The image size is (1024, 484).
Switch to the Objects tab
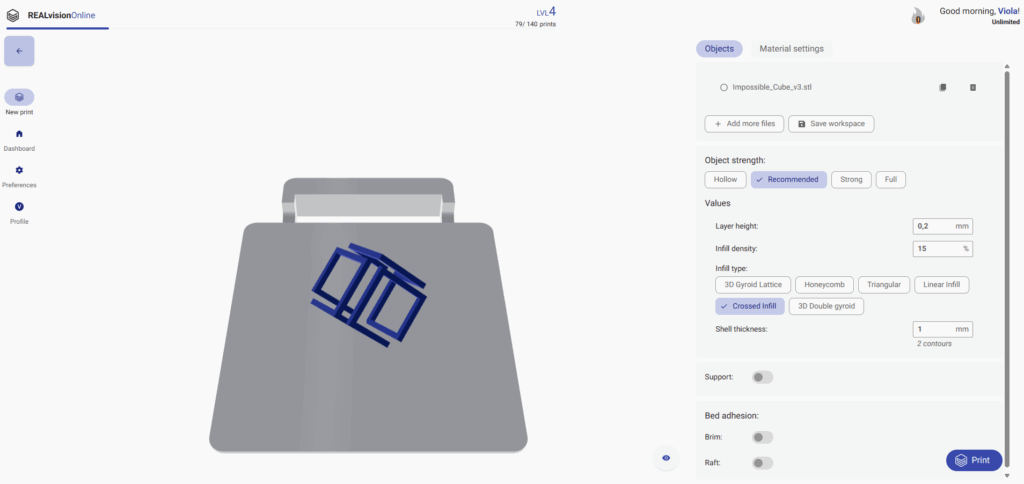point(719,48)
